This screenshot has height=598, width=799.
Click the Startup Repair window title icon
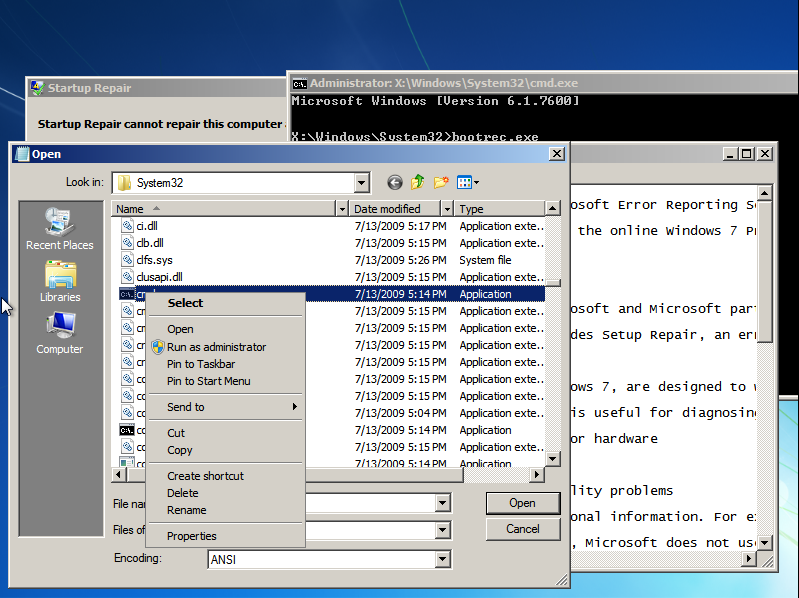pyautogui.click(x=37, y=88)
